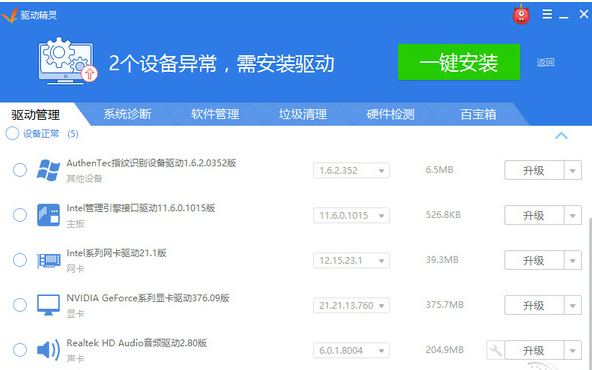Click the 返回 link

tap(545, 62)
